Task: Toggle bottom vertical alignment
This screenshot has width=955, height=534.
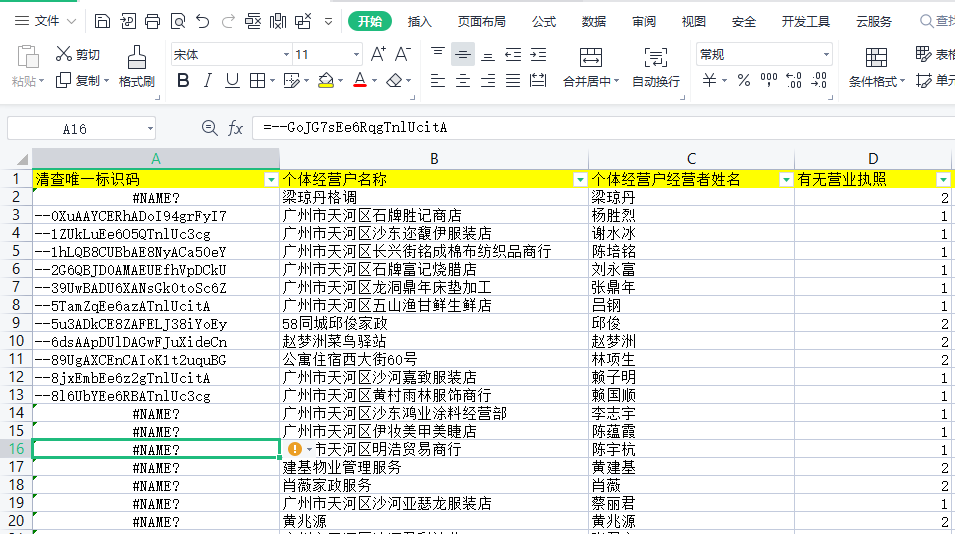Action: [488, 55]
